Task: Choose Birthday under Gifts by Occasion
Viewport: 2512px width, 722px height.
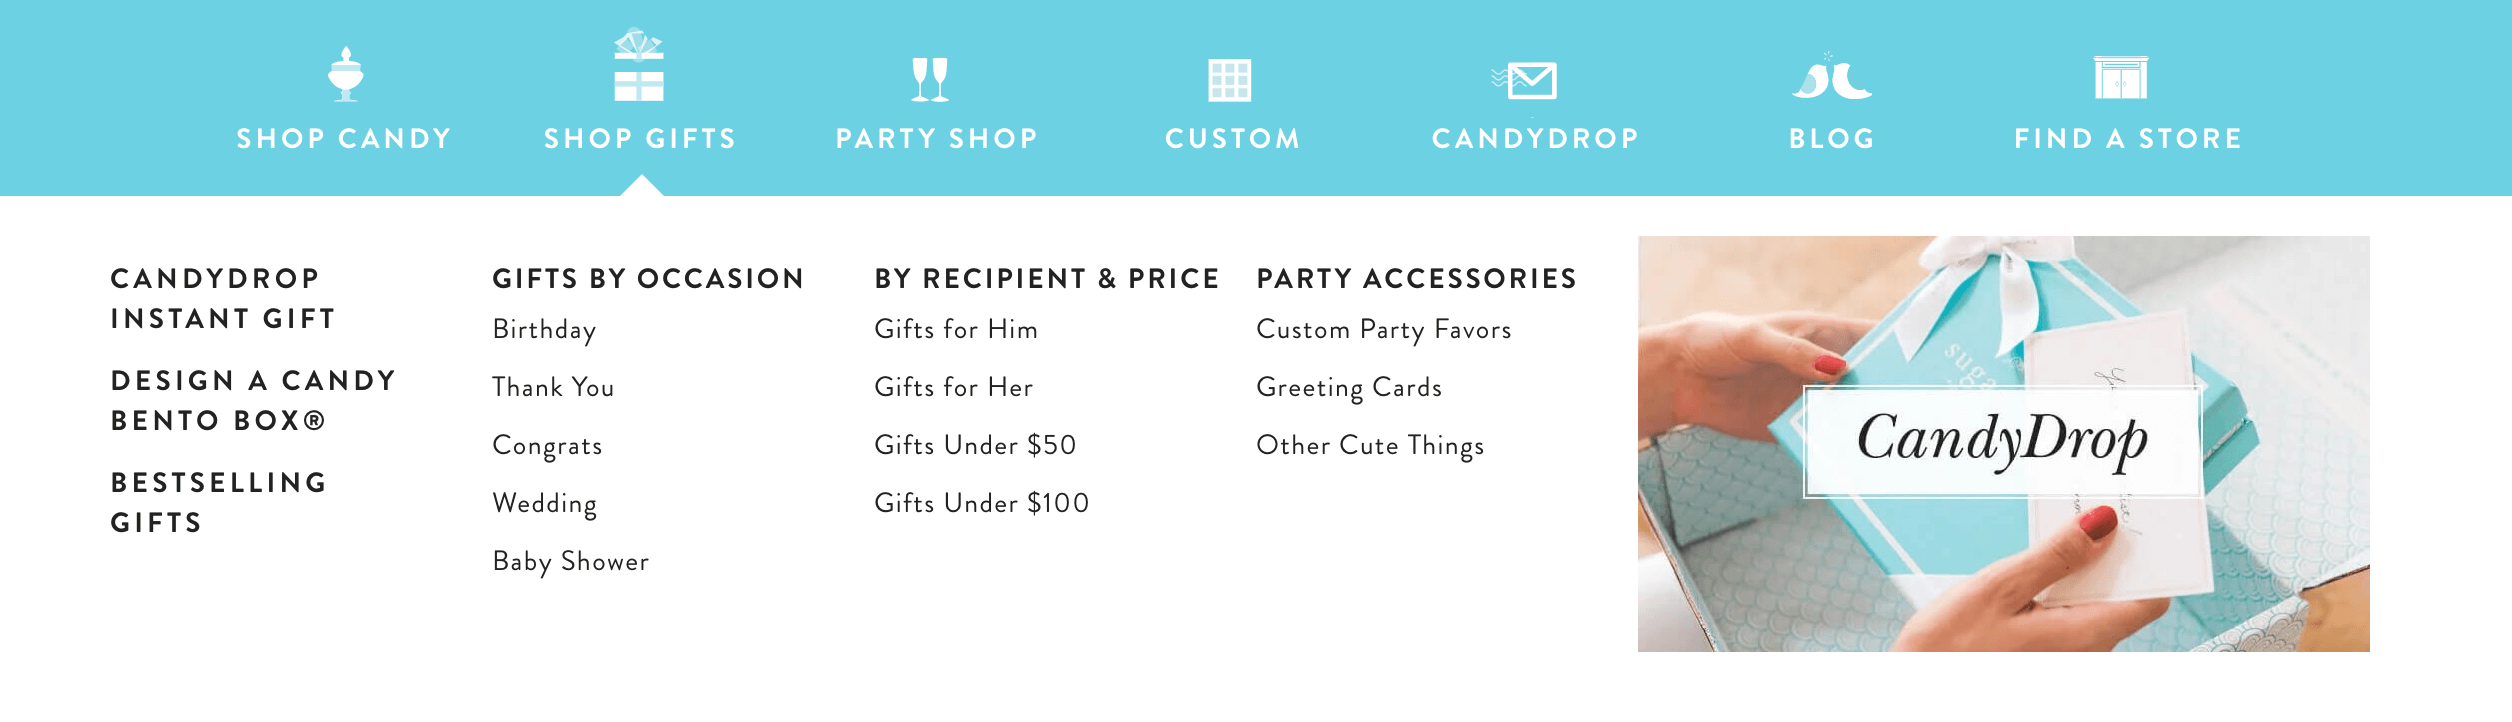Action: (545, 330)
